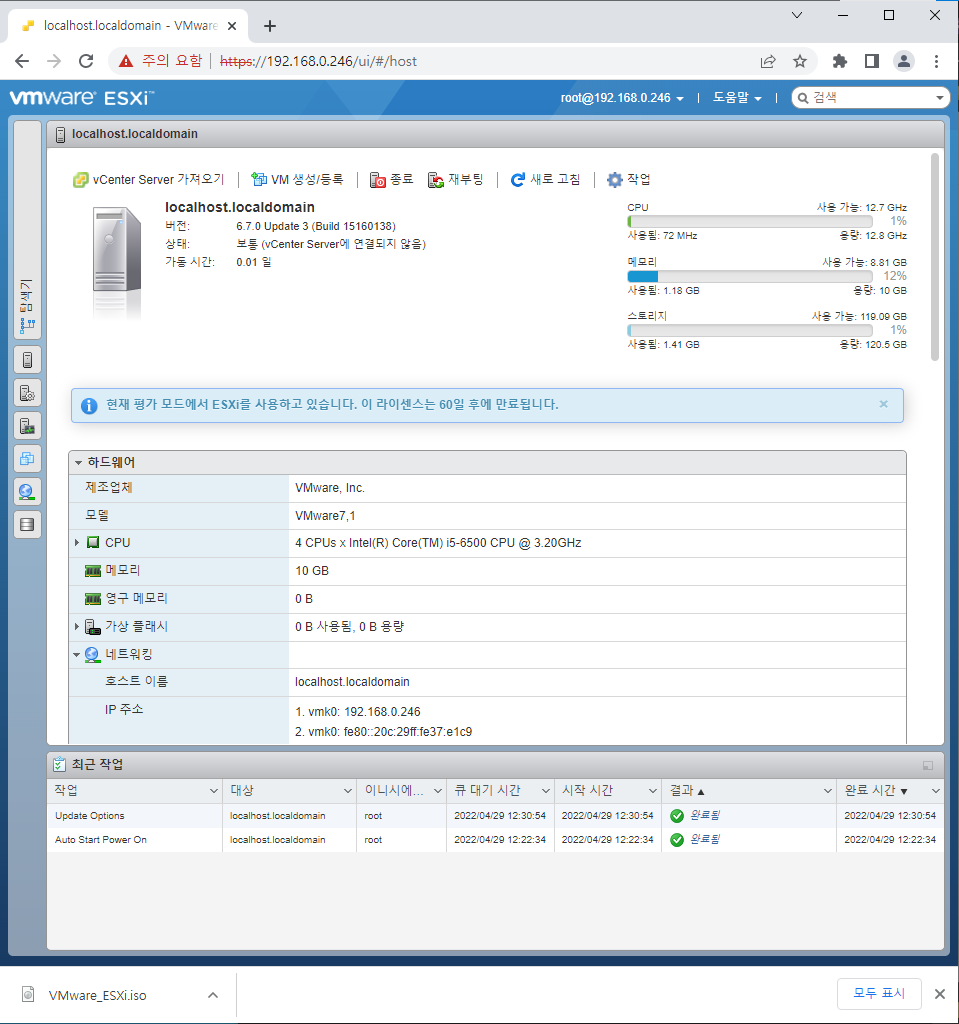Open the 도움말 help dropdown
Image resolution: width=959 pixels, height=1024 pixels.
coord(737,98)
